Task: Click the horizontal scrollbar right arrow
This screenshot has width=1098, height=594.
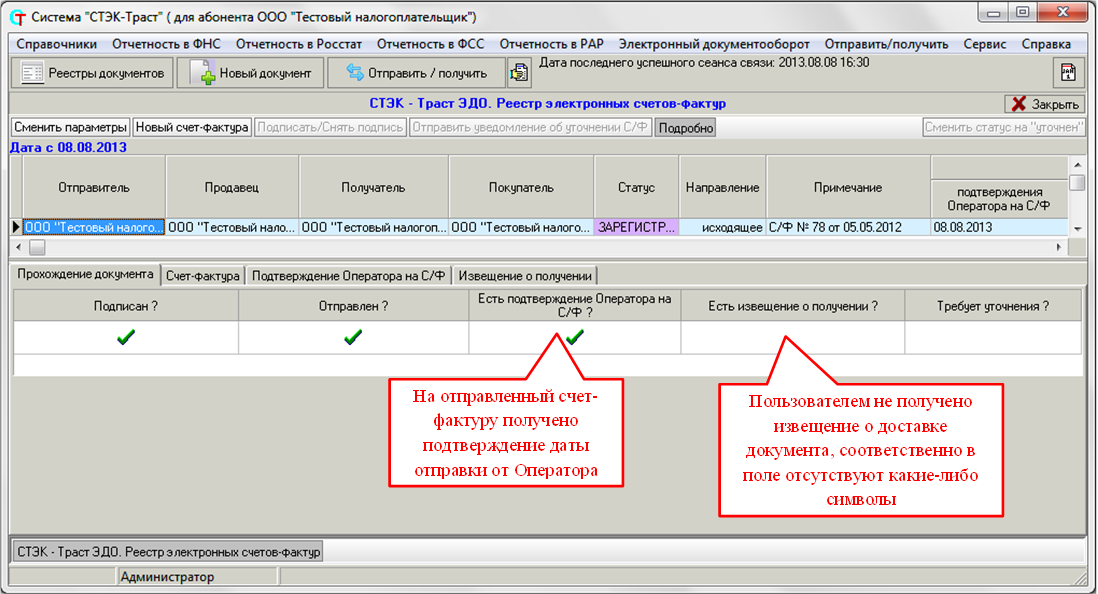Action: coord(1059,247)
